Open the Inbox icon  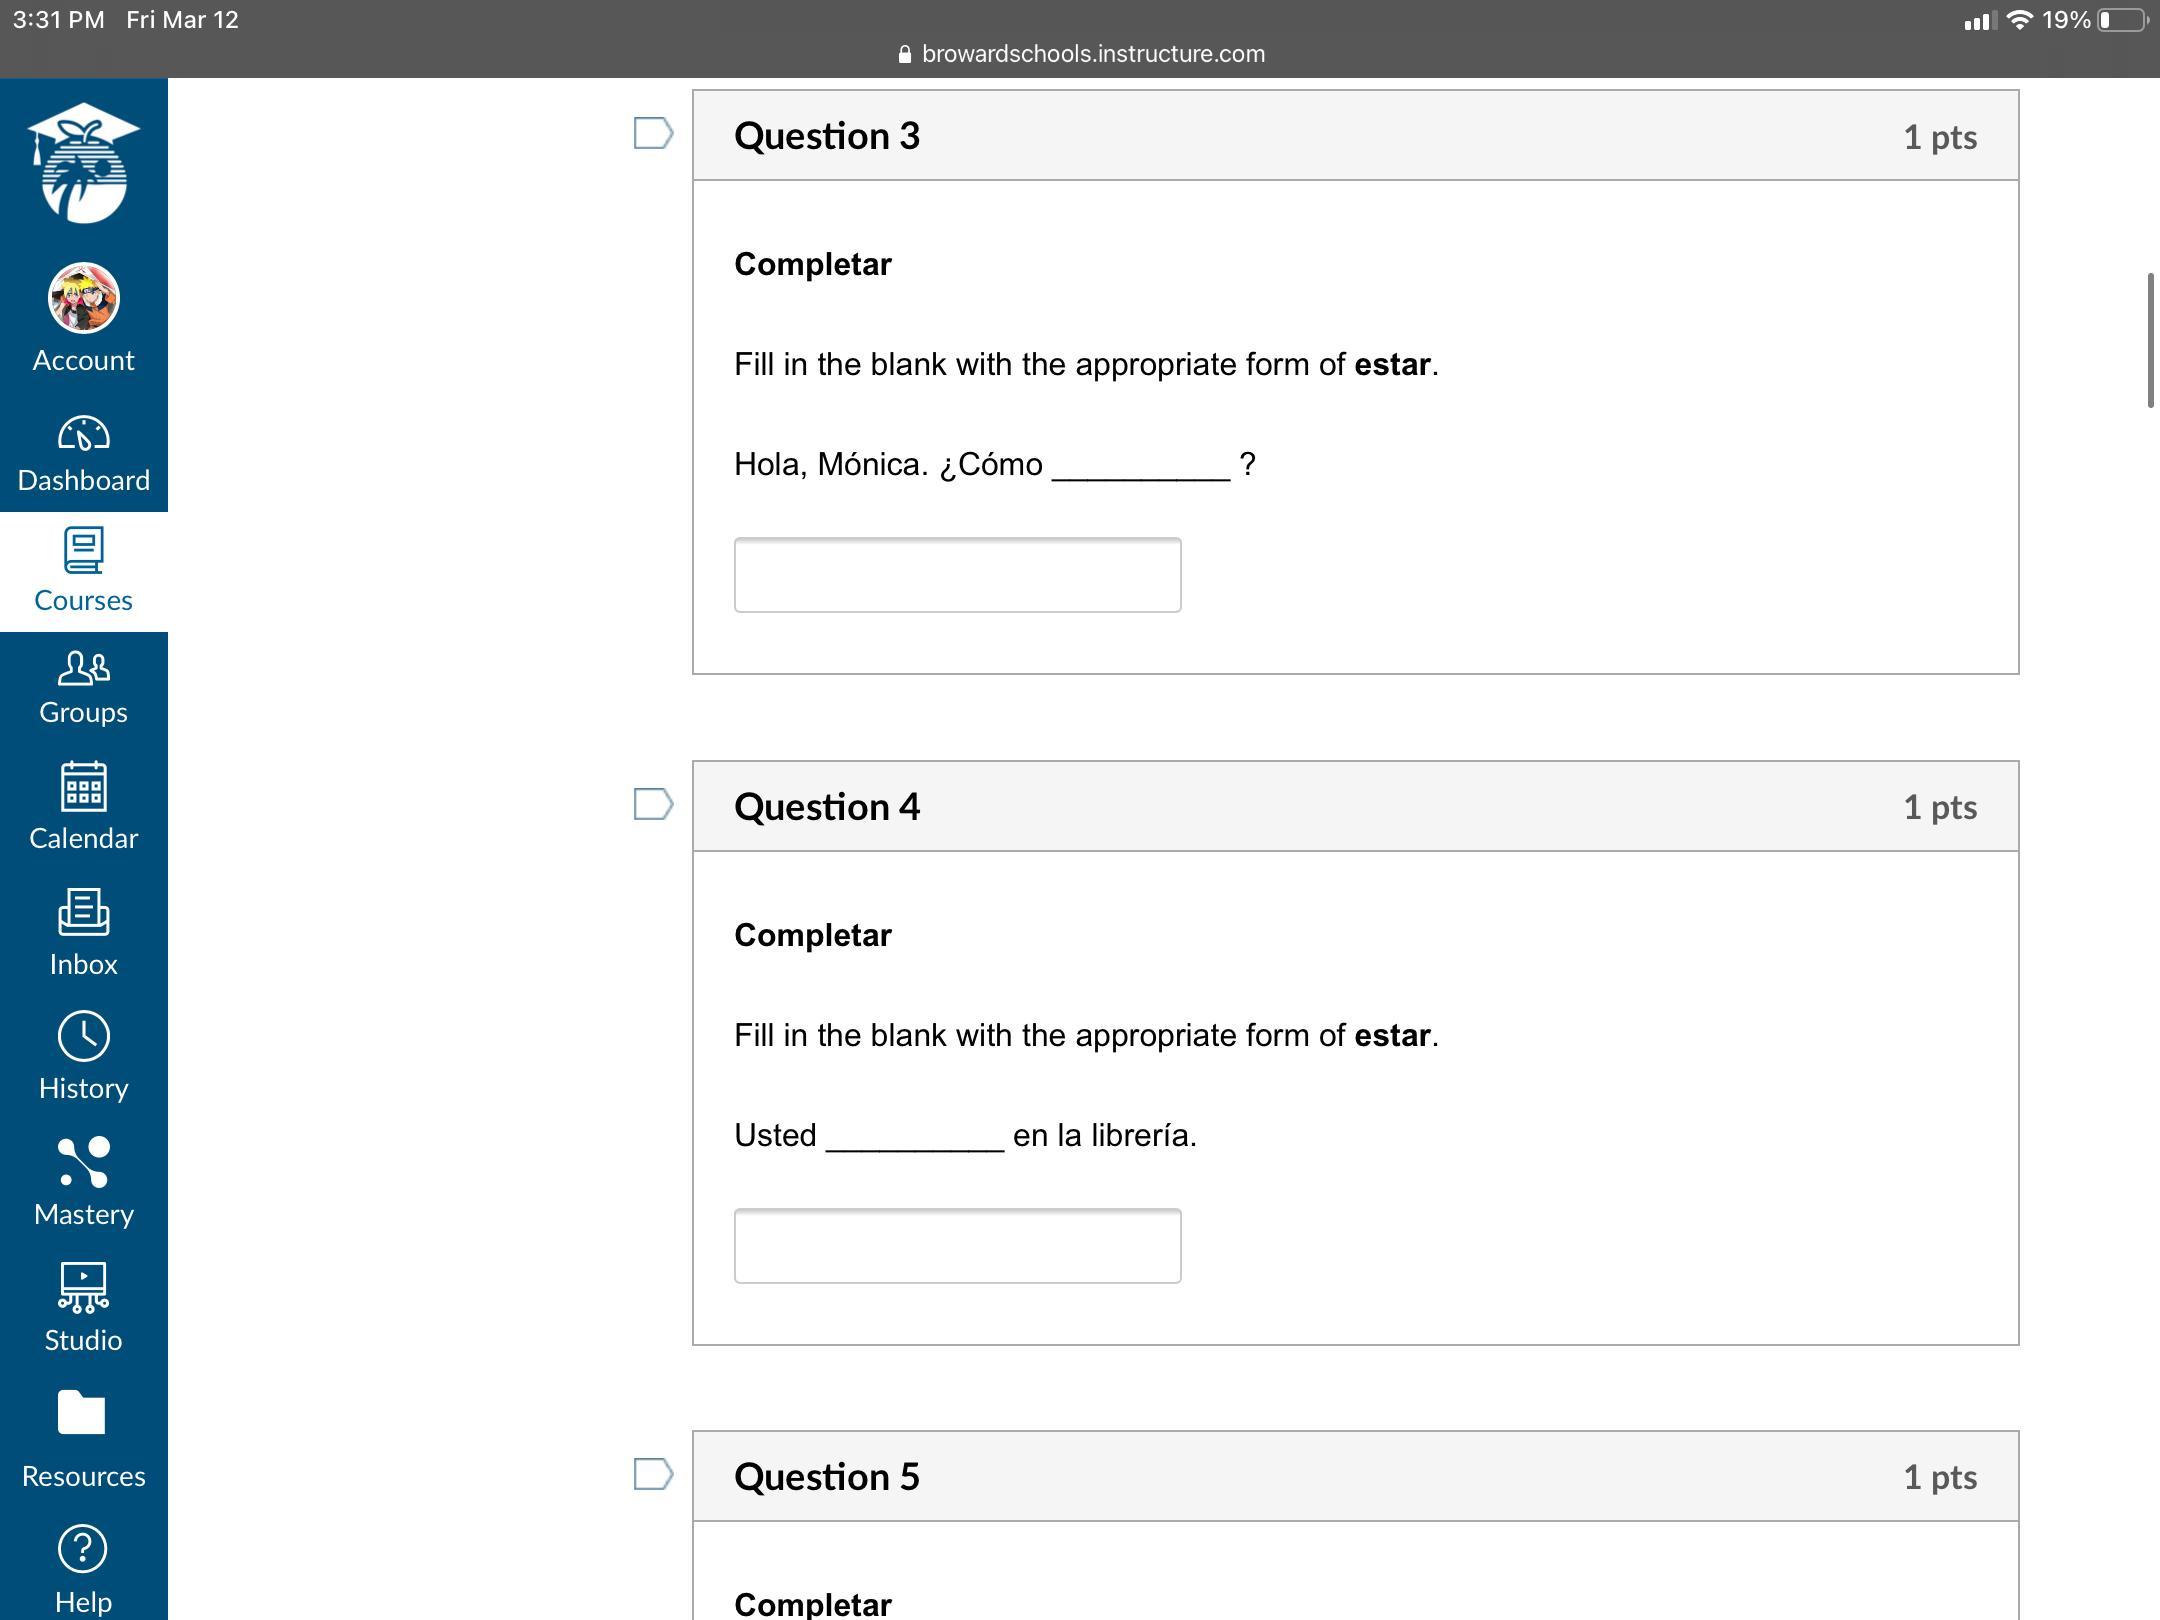point(83,912)
